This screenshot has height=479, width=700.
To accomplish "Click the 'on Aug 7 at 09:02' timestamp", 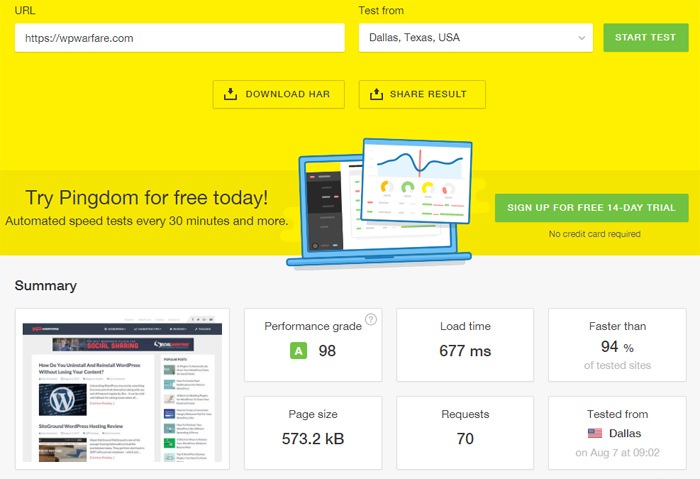I will point(617,453).
